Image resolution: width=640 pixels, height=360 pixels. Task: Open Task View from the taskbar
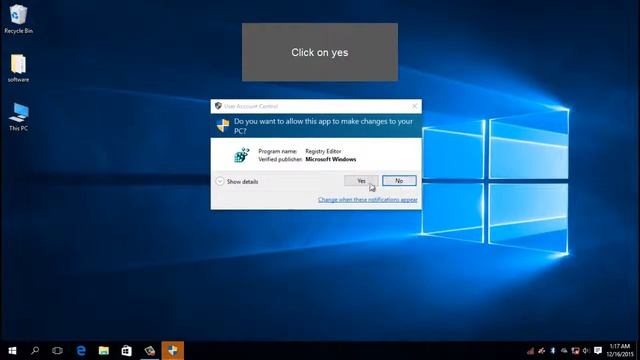(x=58, y=351)
